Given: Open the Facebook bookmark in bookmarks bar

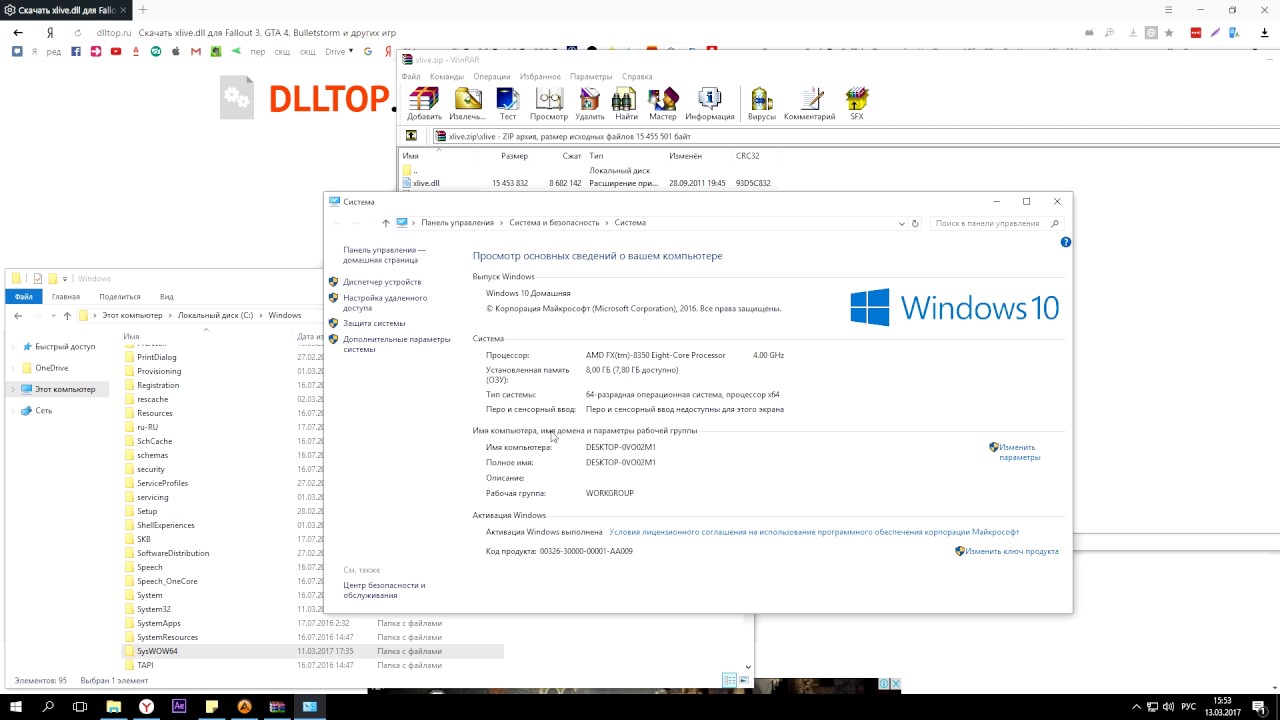Looking at the screenshot, I should click(x=76, y=52).
